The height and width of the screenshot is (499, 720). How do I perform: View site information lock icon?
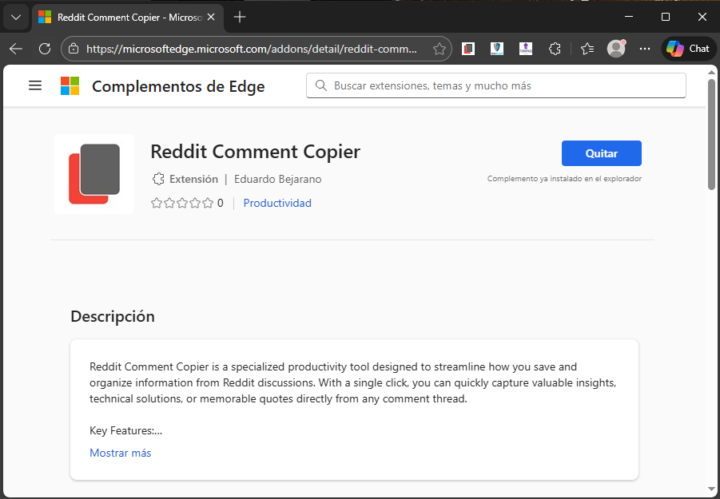(x=73, y=49)
